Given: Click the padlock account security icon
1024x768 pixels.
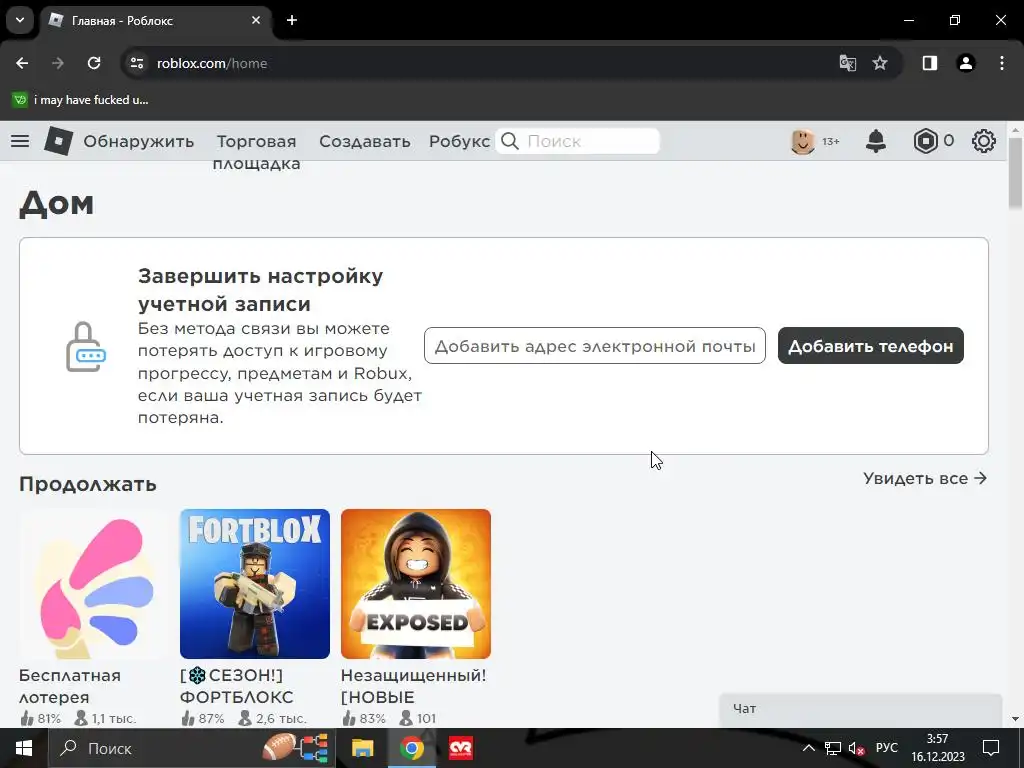Looking at the screenshot, I should tap(86, 347).
